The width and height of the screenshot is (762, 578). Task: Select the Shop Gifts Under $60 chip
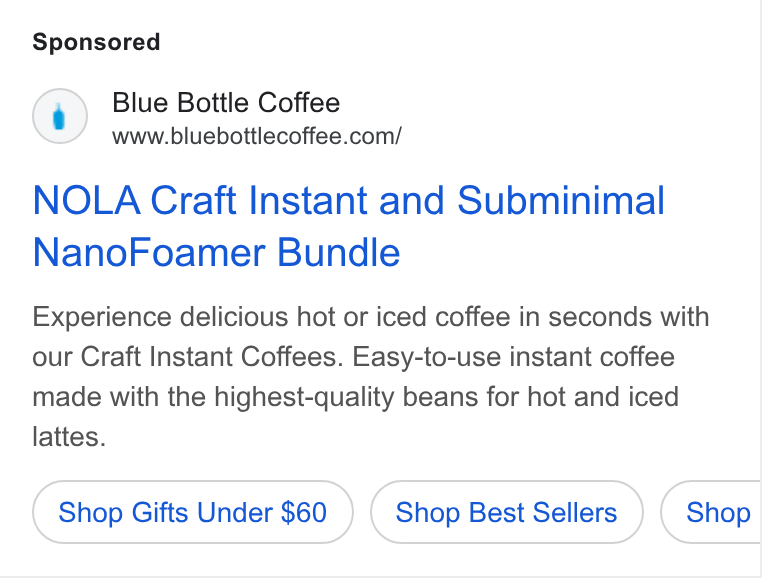(x=192, y=512)
